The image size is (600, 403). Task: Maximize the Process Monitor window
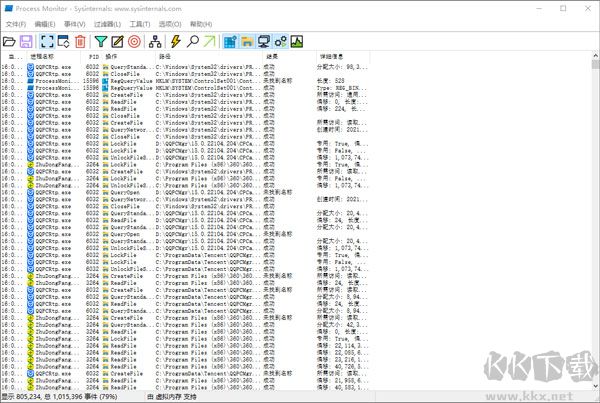pyautogui.click(x=563, y=8)
